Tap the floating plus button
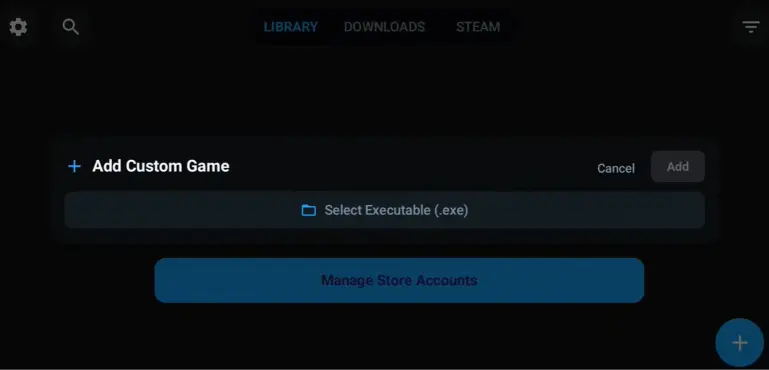 pos(740,343)
